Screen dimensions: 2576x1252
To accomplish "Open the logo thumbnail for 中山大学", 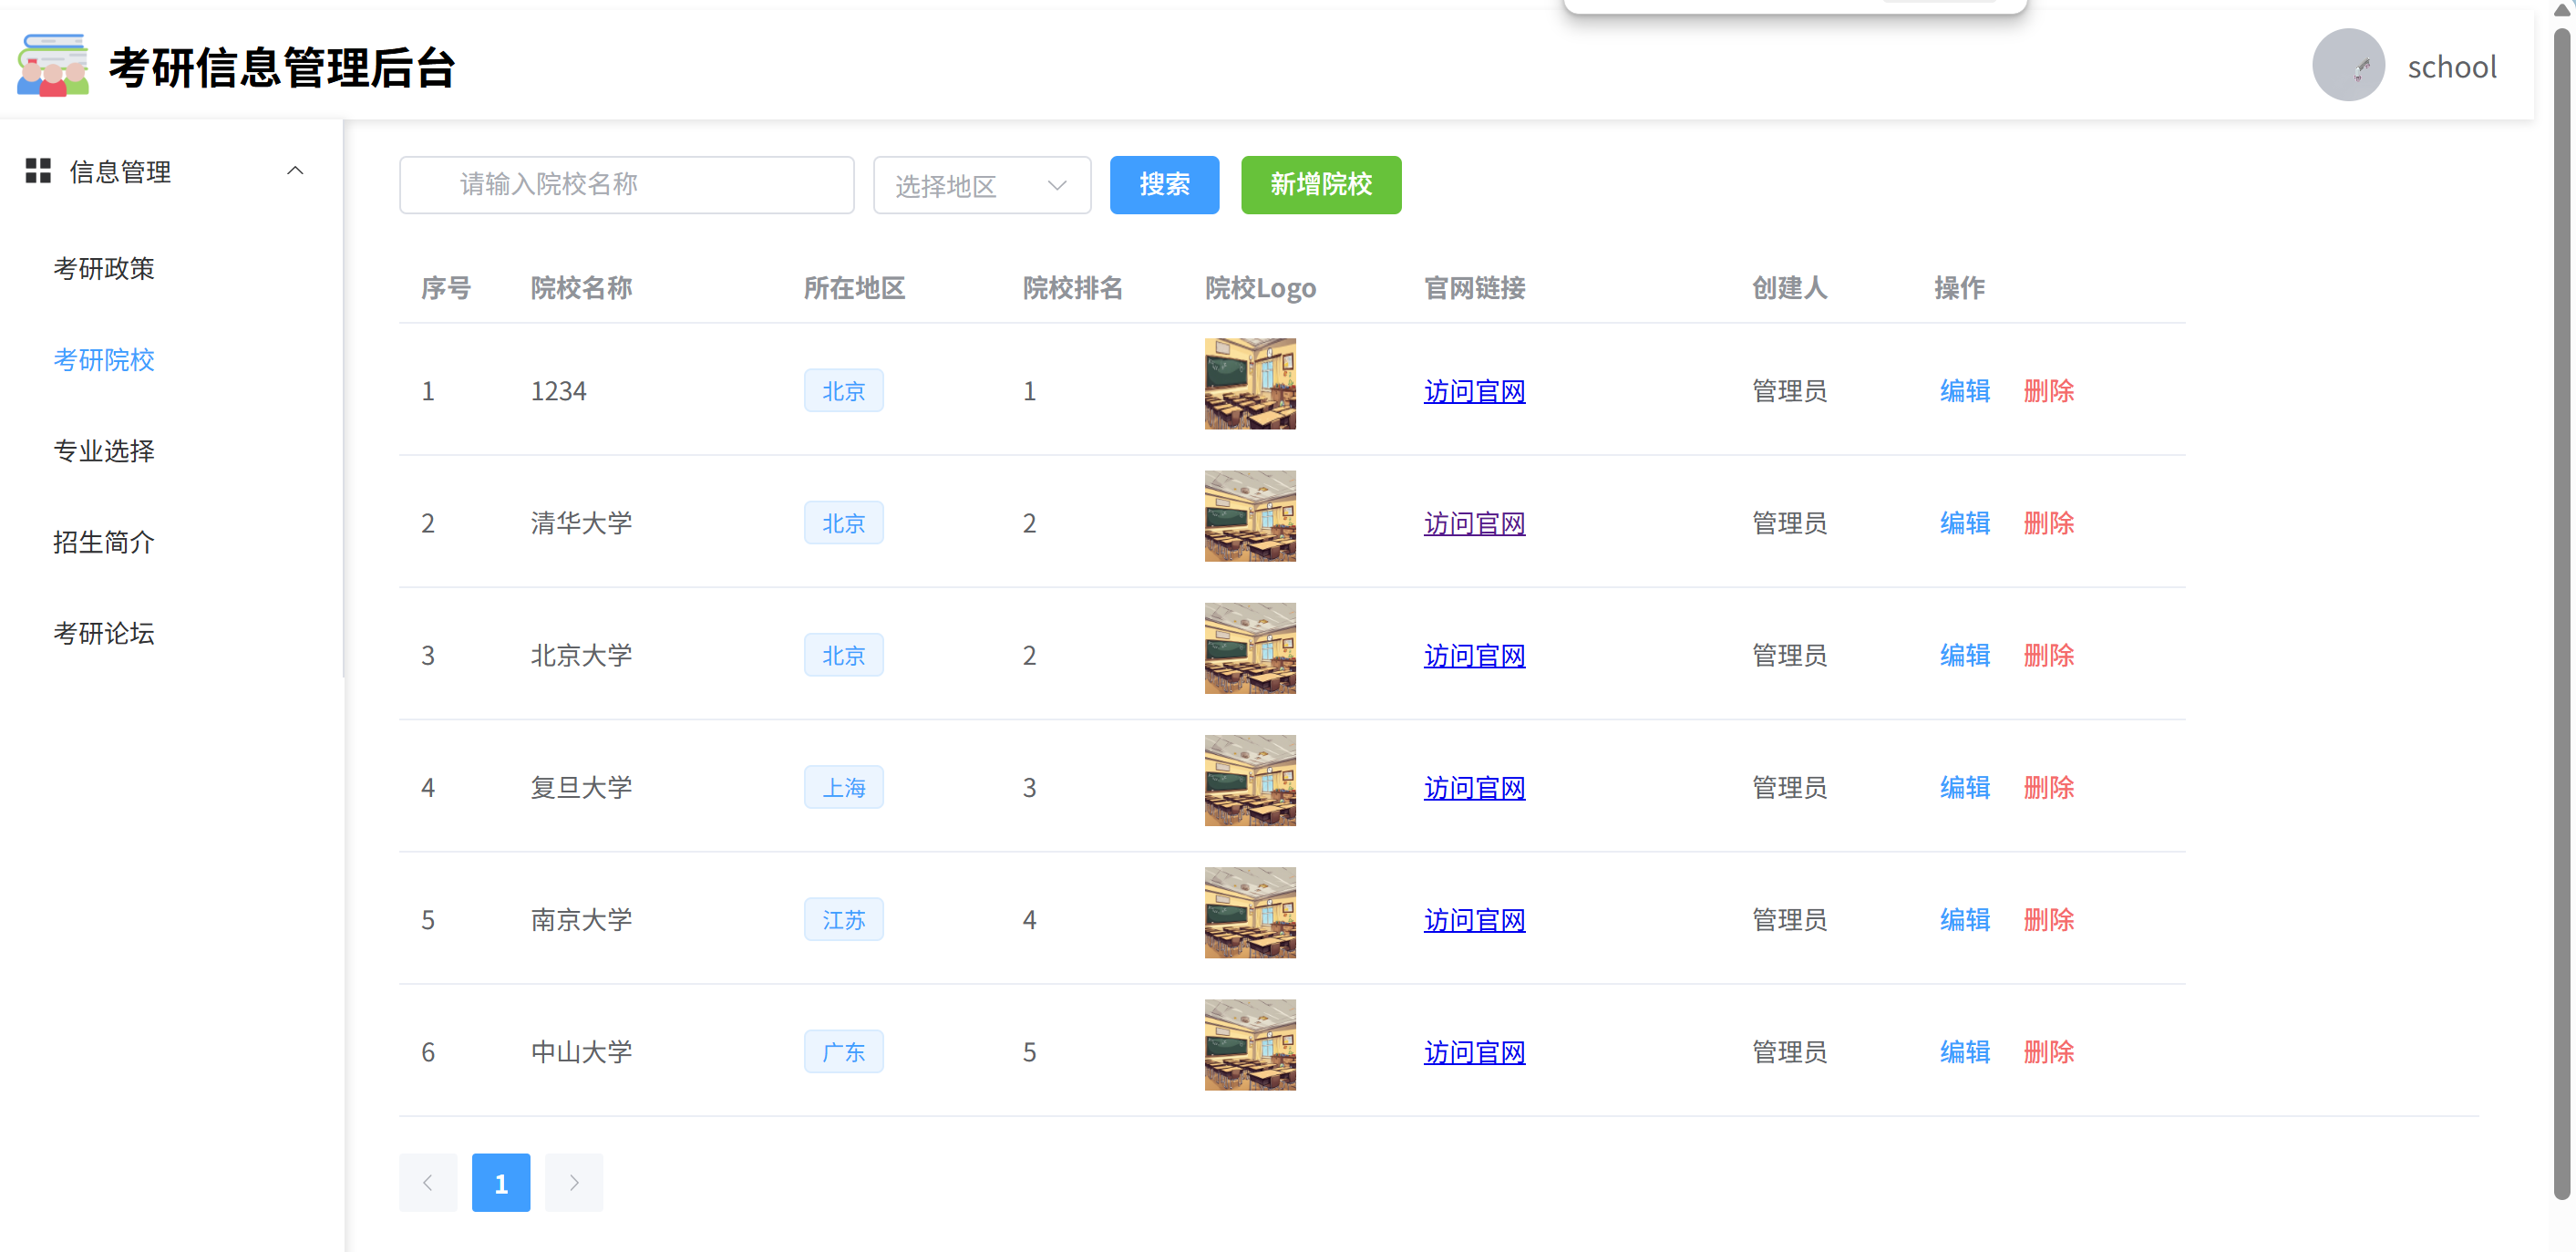I will 1249,1045.
